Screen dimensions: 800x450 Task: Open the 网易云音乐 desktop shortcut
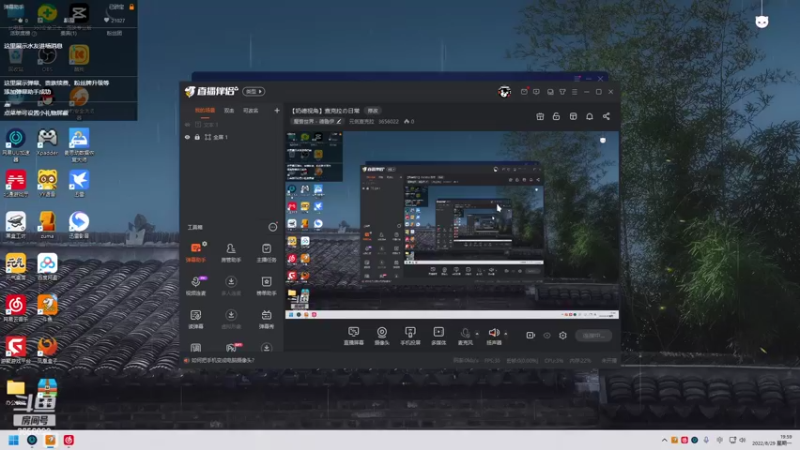point(15,308)
